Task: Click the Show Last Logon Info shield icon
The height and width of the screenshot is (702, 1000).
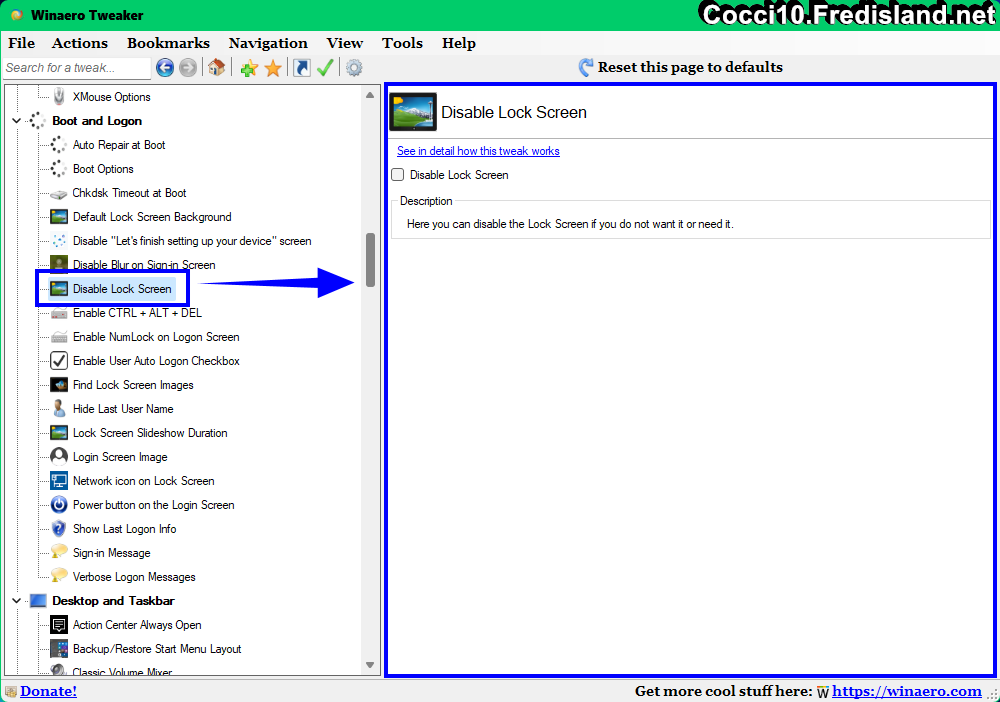Action: pyautogui.click(x=59, y=529)
